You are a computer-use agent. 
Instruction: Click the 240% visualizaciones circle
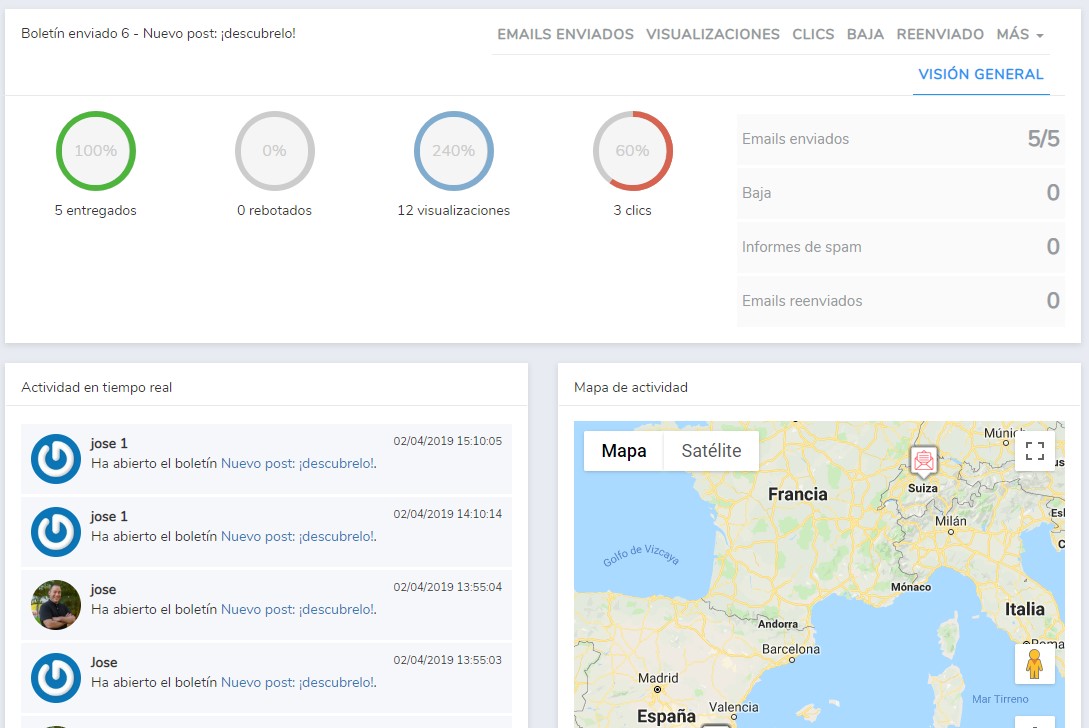(x=454, y=151)
